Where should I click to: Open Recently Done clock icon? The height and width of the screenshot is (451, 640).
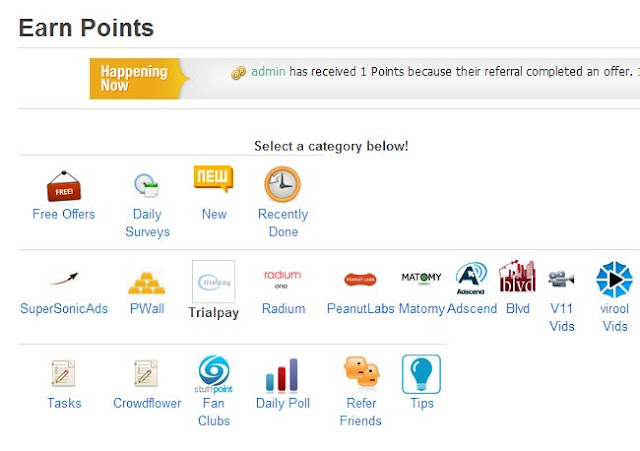282,185
